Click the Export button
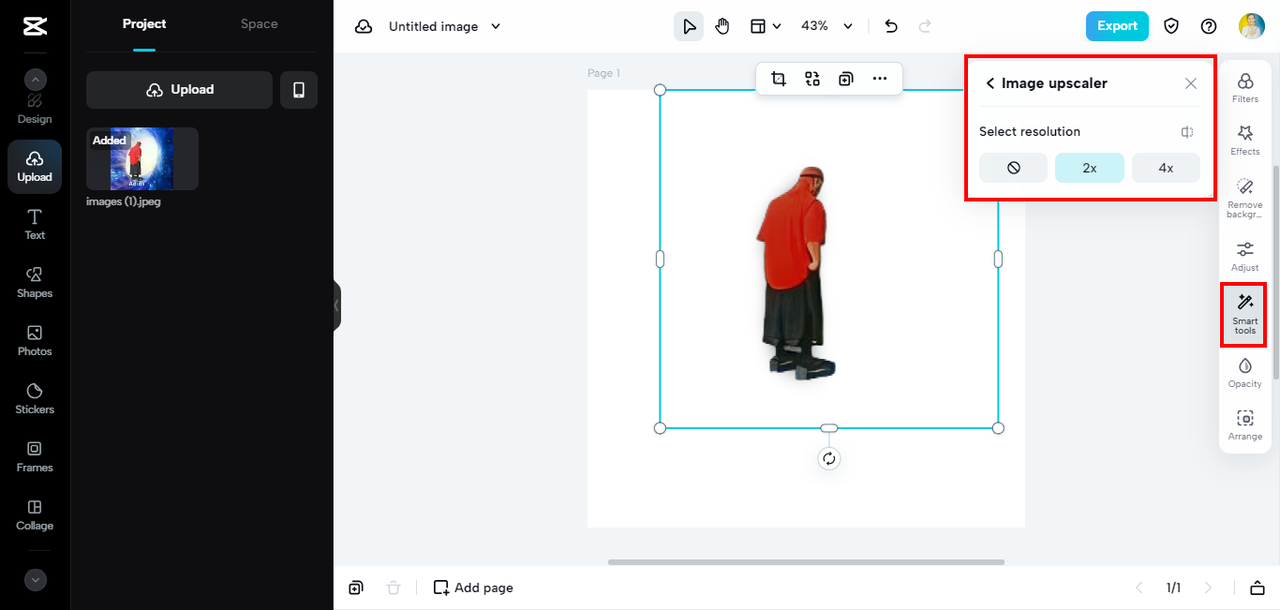The image size is (1280, 610). 1117,27
